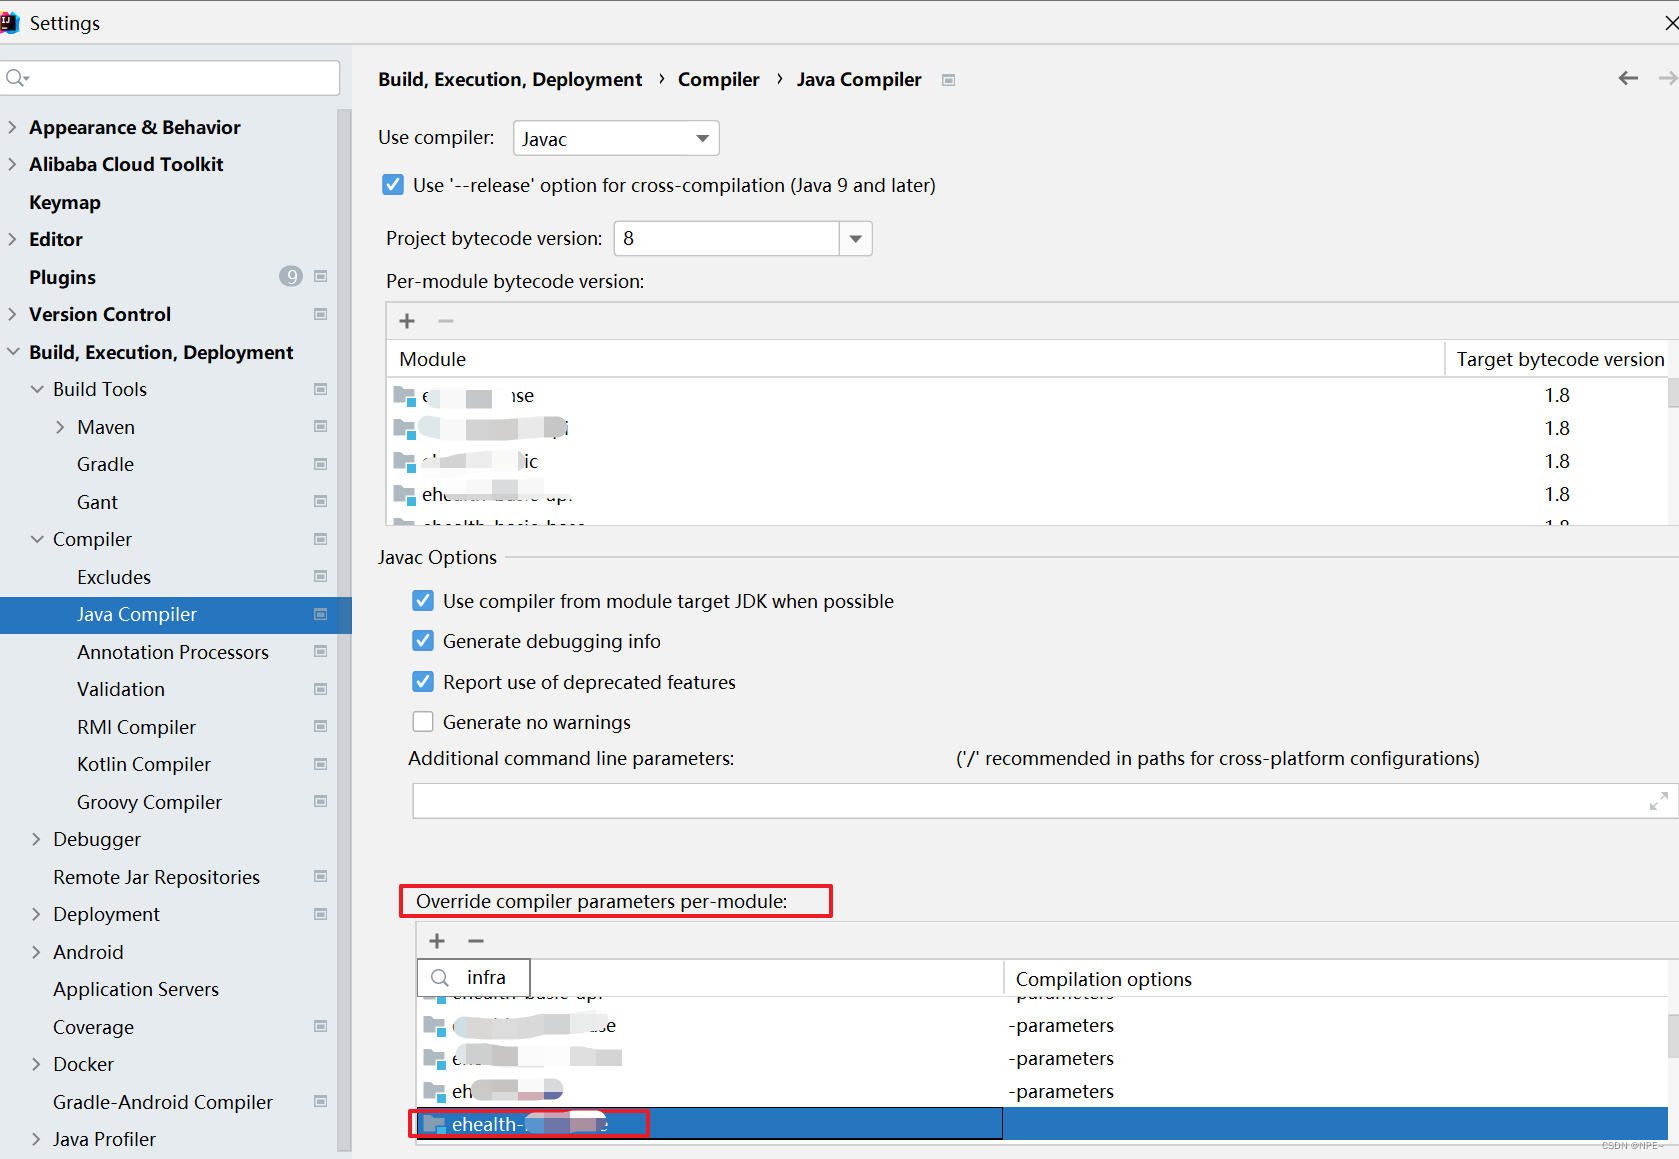Add an override compiler parameters module
1679x1159 pixels.
pyautogui.click(x=437, y=941)
